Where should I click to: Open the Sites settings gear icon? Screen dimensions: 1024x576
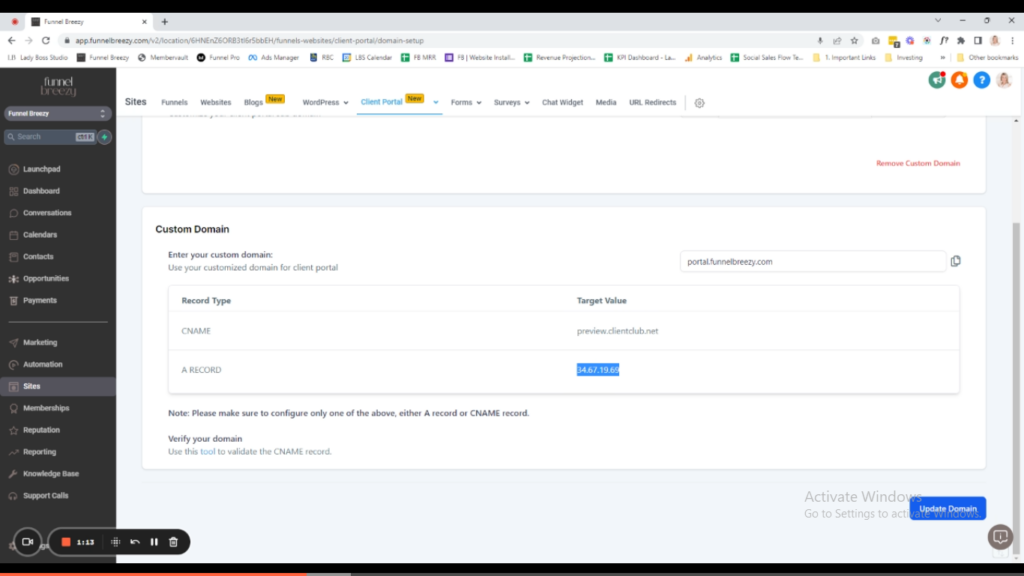click(x=699, y=103)
